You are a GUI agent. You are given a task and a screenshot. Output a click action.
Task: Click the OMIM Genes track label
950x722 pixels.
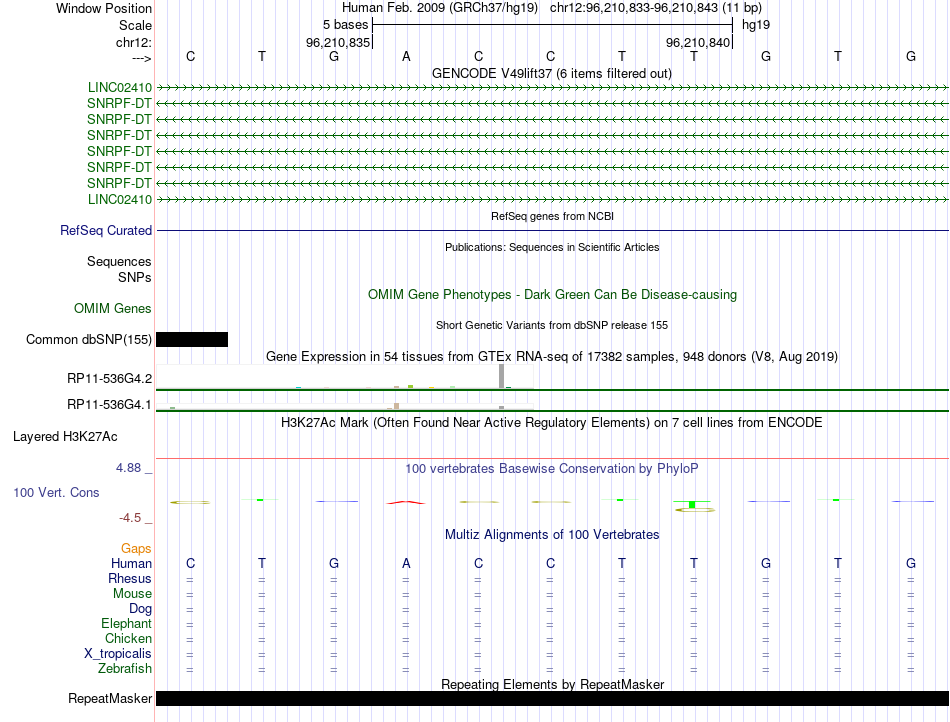click(113, 308)
